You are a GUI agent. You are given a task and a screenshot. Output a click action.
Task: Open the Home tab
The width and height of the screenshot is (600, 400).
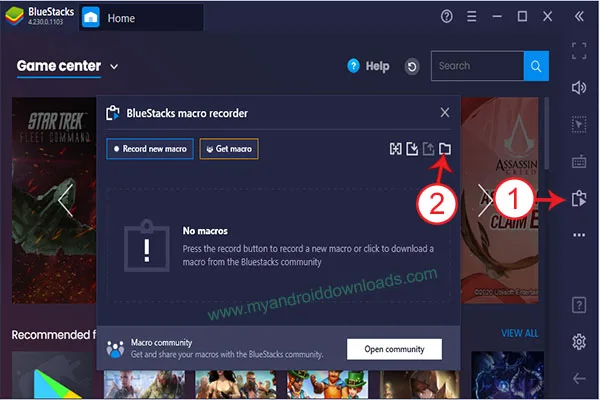(142, 18)
